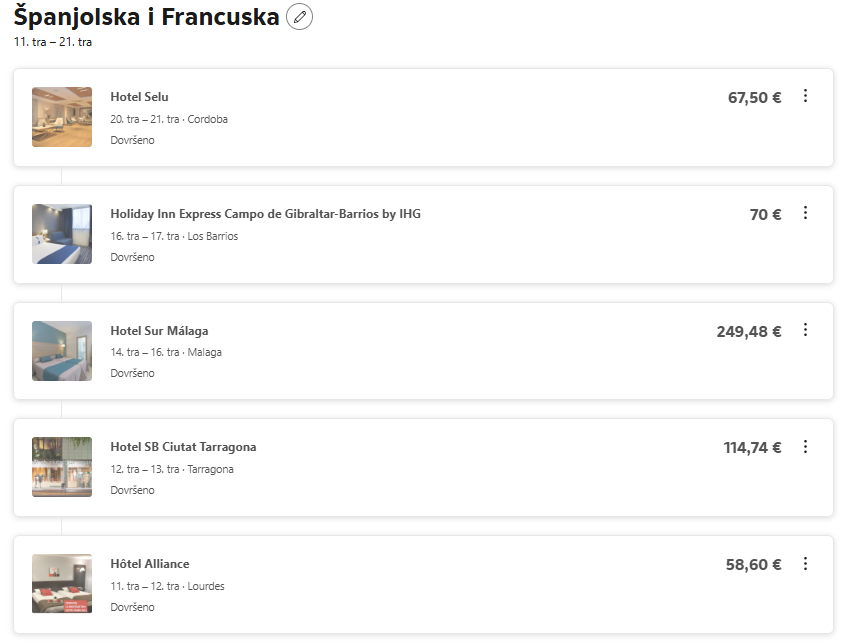Open Holiday Inn Express Campo de Gibraltar-Barrios booking
The width and height of the screenshot is (861, 644).
point(265,214)
